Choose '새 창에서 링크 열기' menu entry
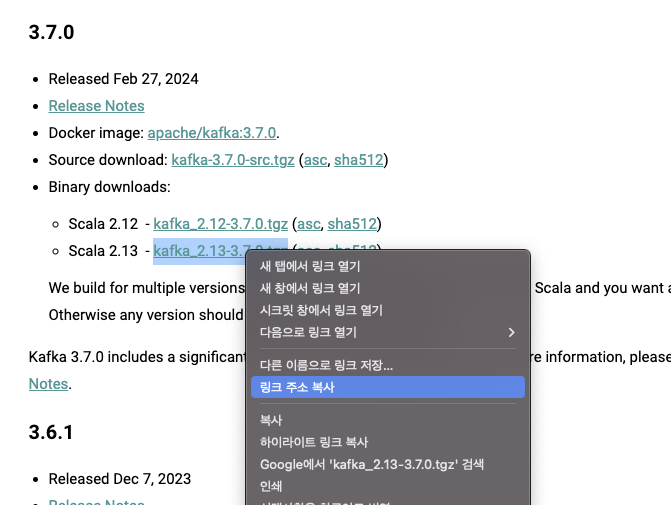This screenshot has width=671, height=505. tap(388, 288)
